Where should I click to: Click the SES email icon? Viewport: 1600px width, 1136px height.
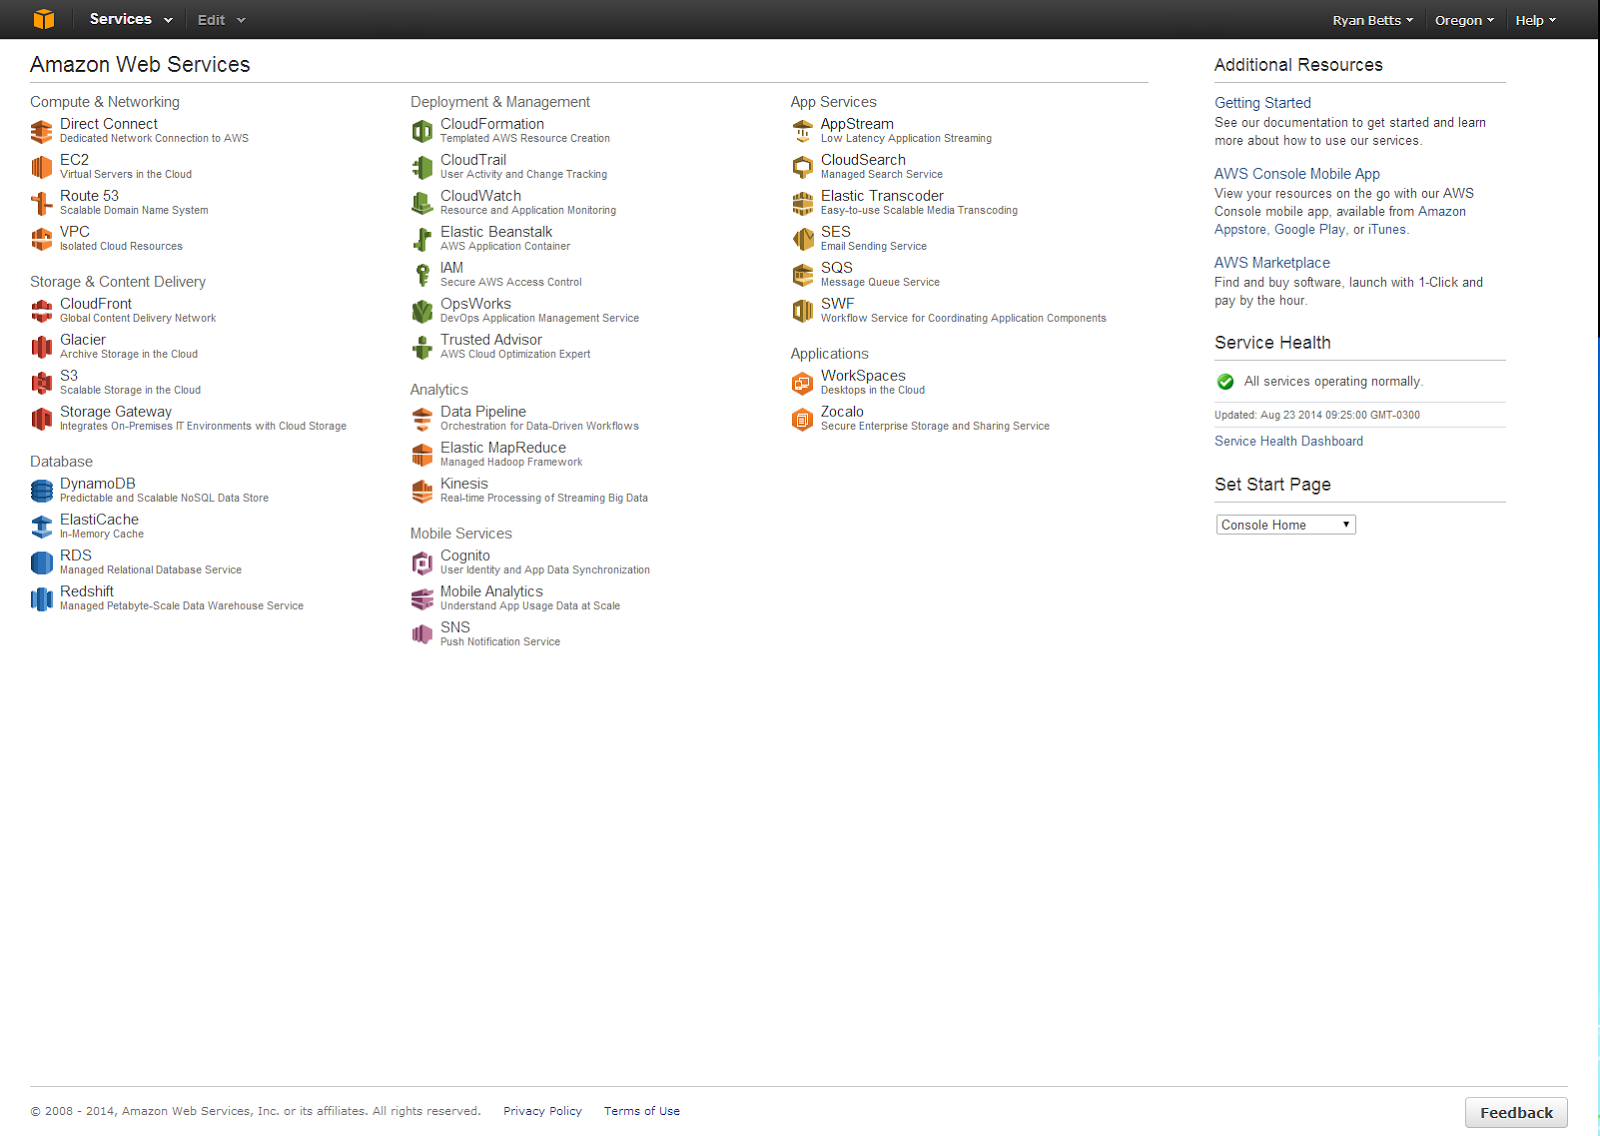click(x=803, y=239)
